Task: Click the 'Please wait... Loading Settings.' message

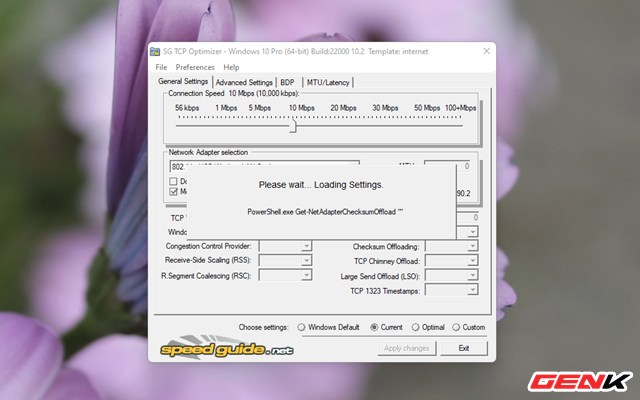Action: (321, 185)
